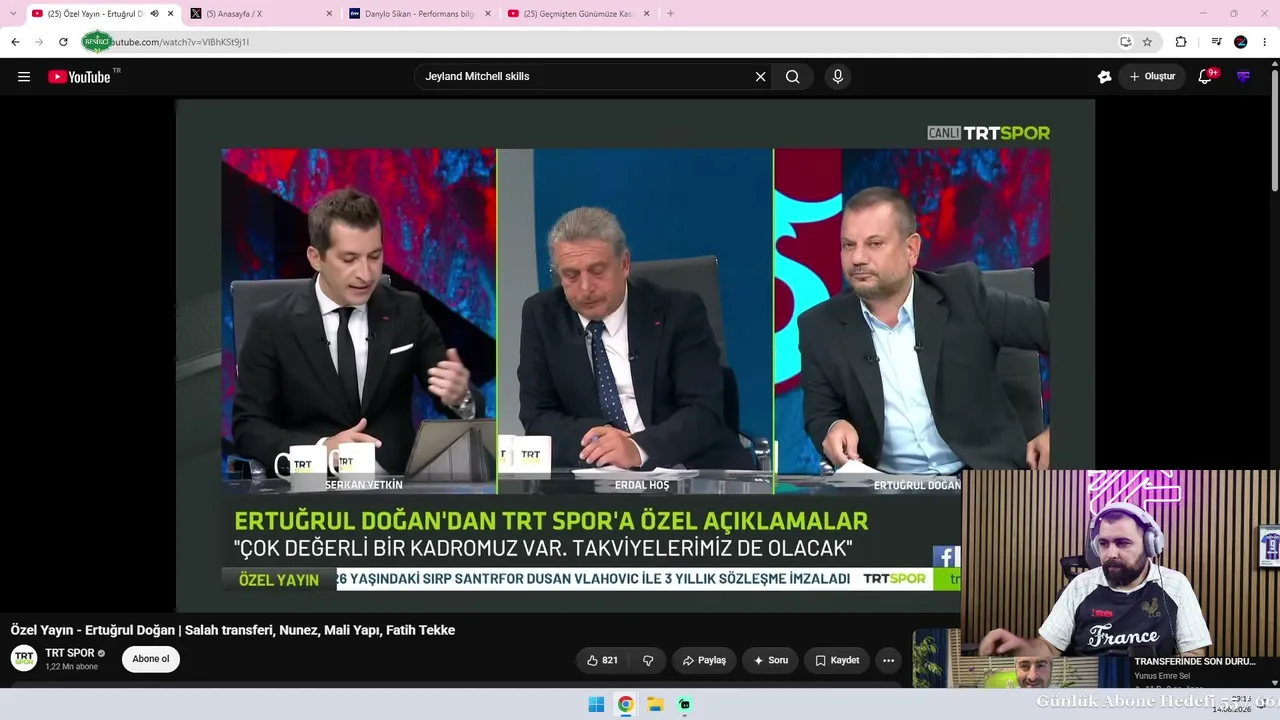Start voice search with the microphone
Screen dimensions: 1280x720
[838, 77]
